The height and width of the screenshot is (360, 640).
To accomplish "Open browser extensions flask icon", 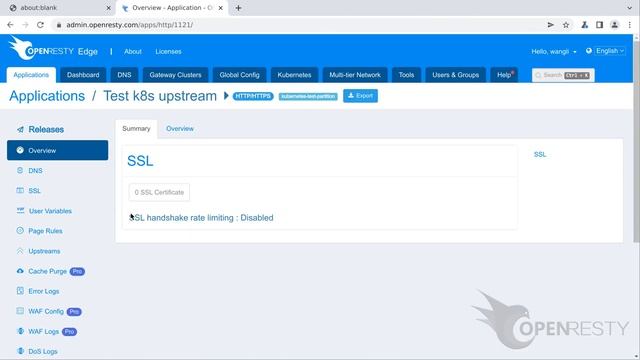I will point(584,25).
